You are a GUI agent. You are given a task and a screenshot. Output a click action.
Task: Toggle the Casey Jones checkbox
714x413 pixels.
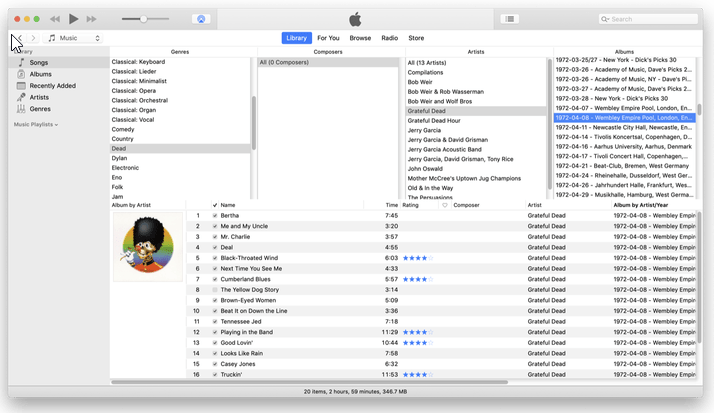(x=215, y=364)
